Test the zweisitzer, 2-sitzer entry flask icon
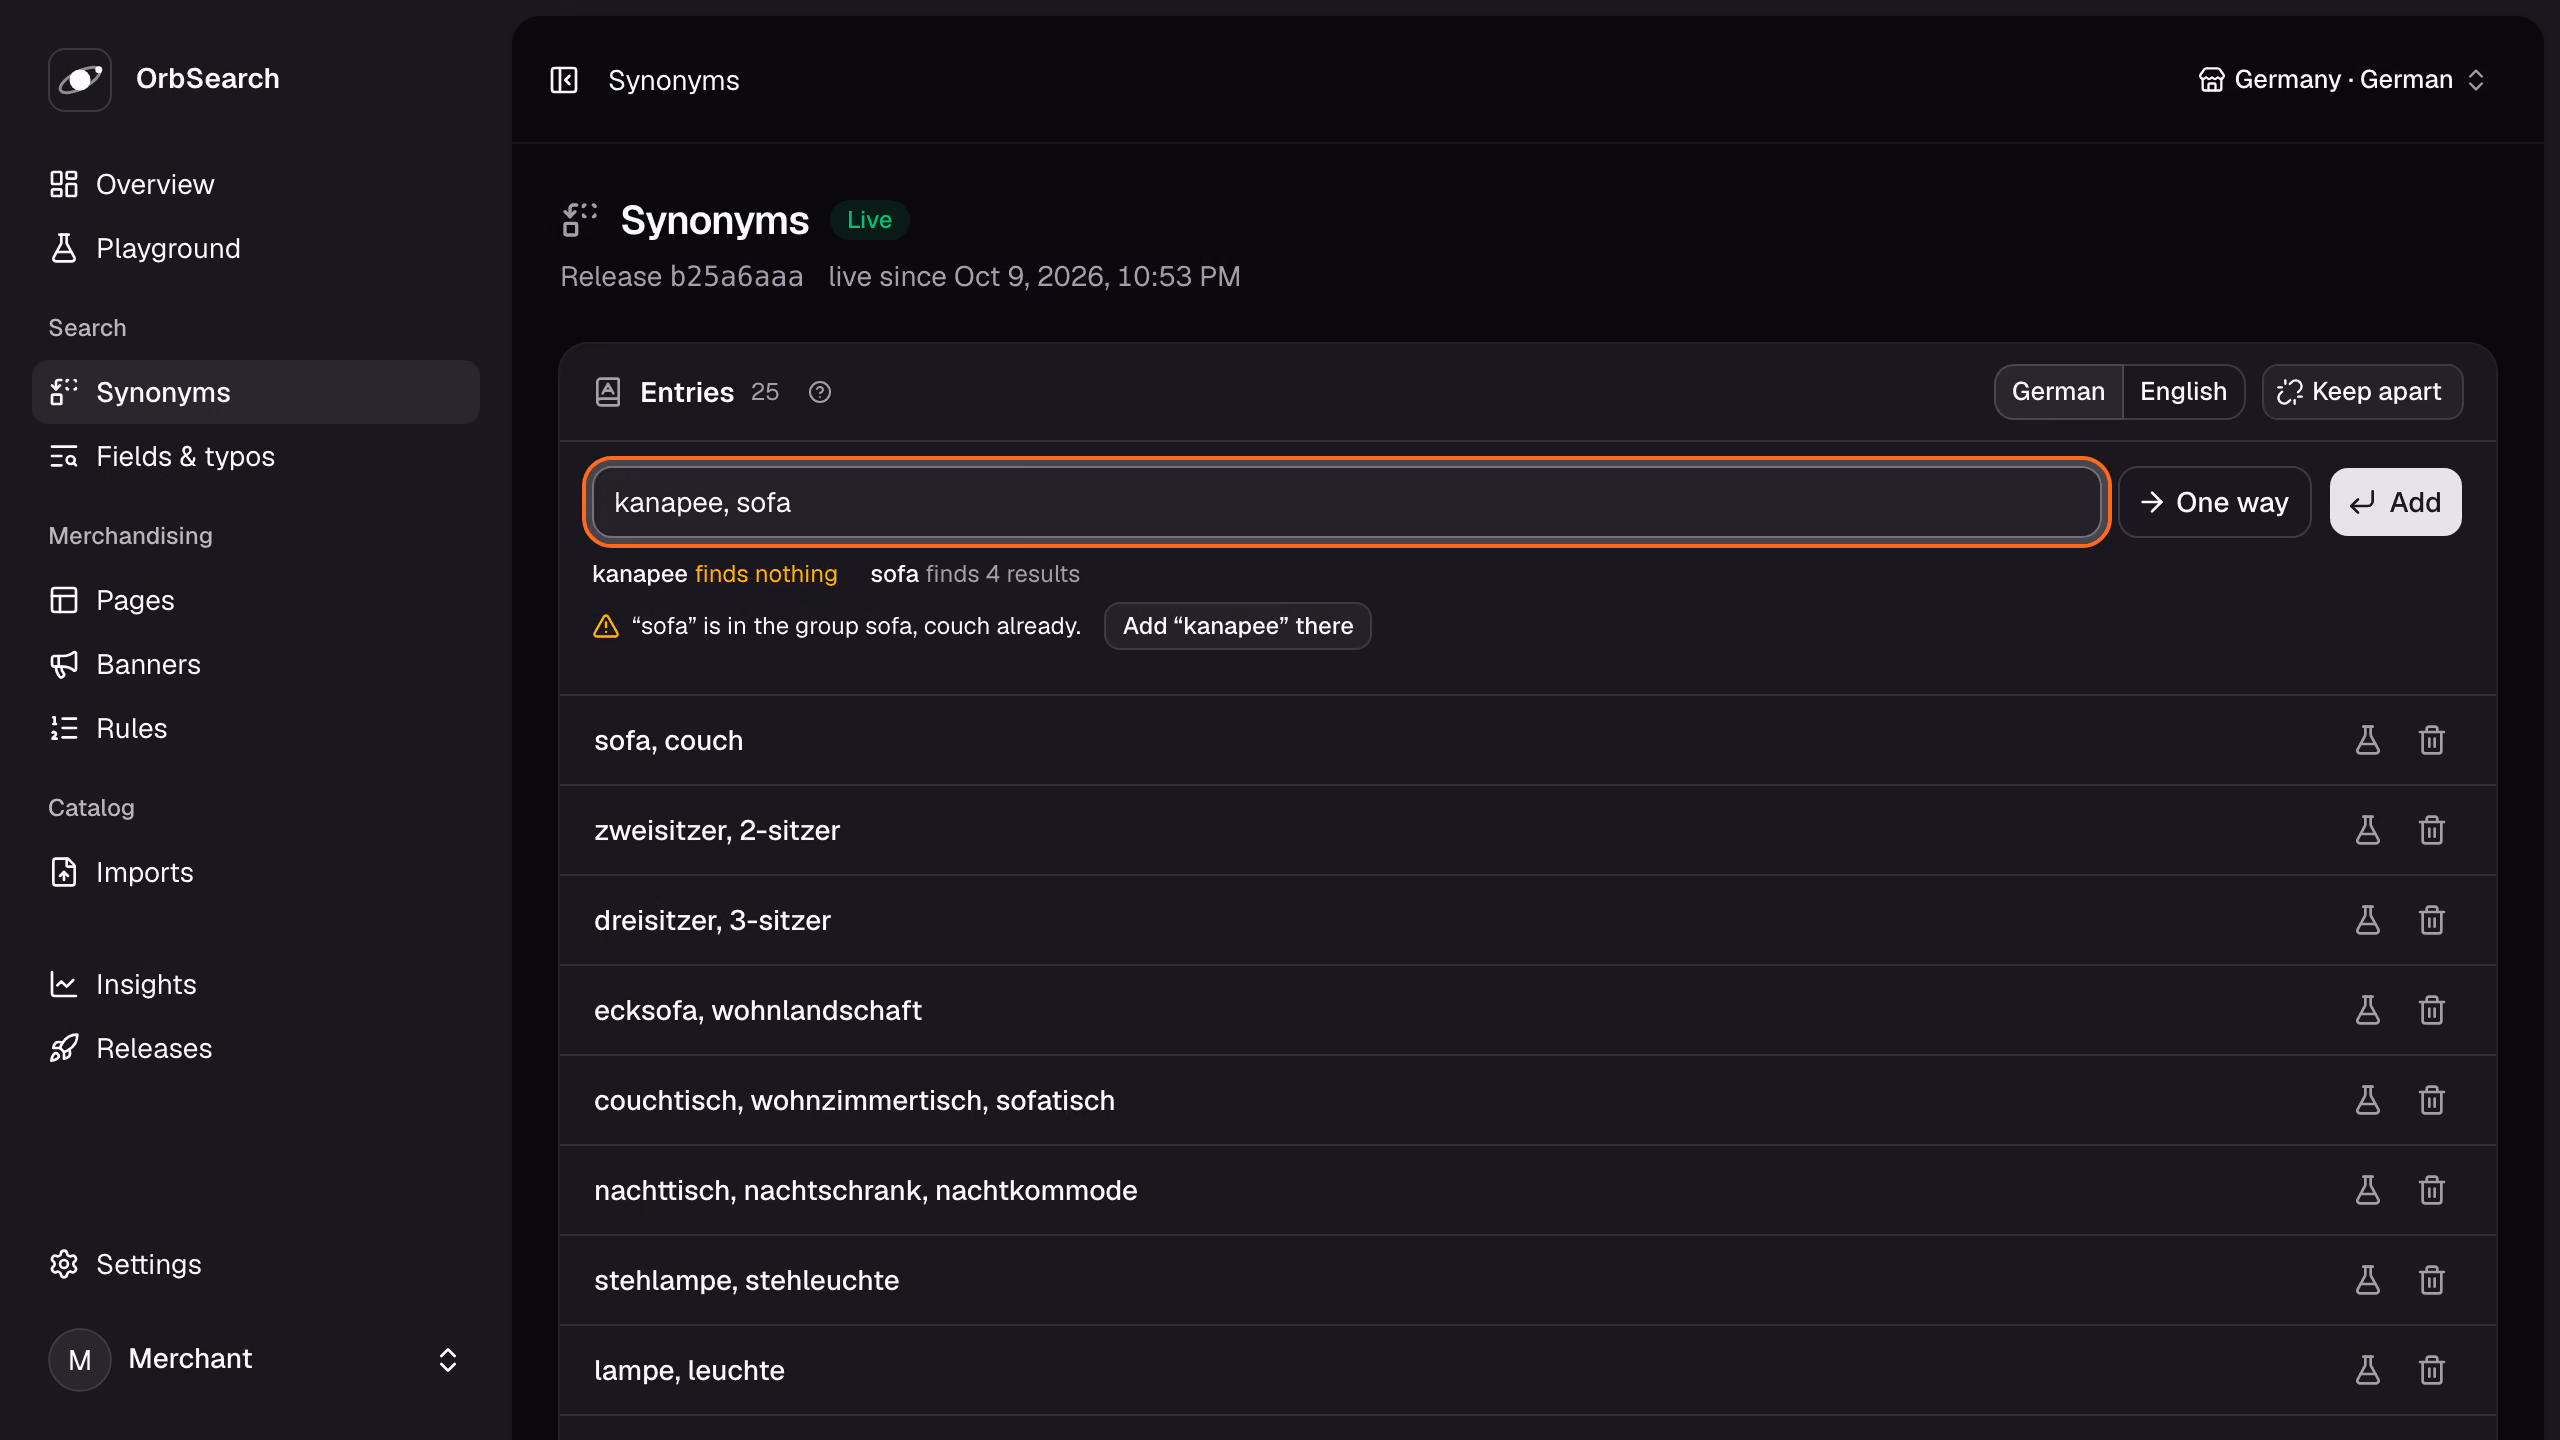2560x1440 pixels. (2368, 830)
